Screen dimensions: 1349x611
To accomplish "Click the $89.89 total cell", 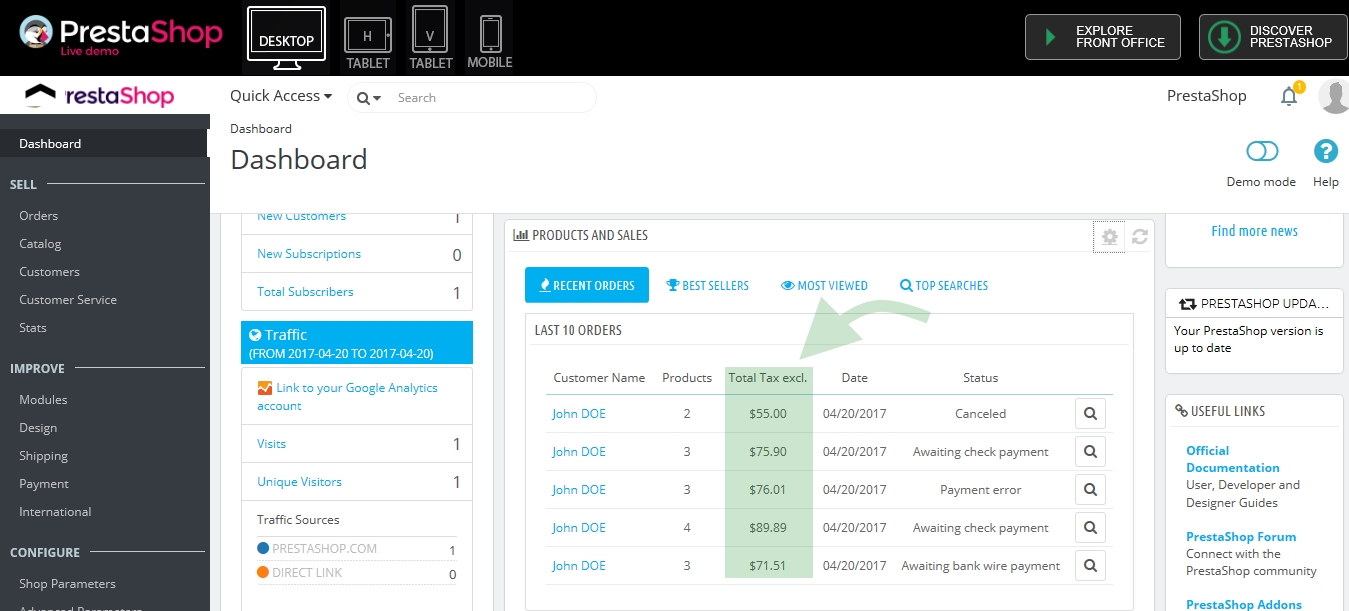I will pos(768,527).
